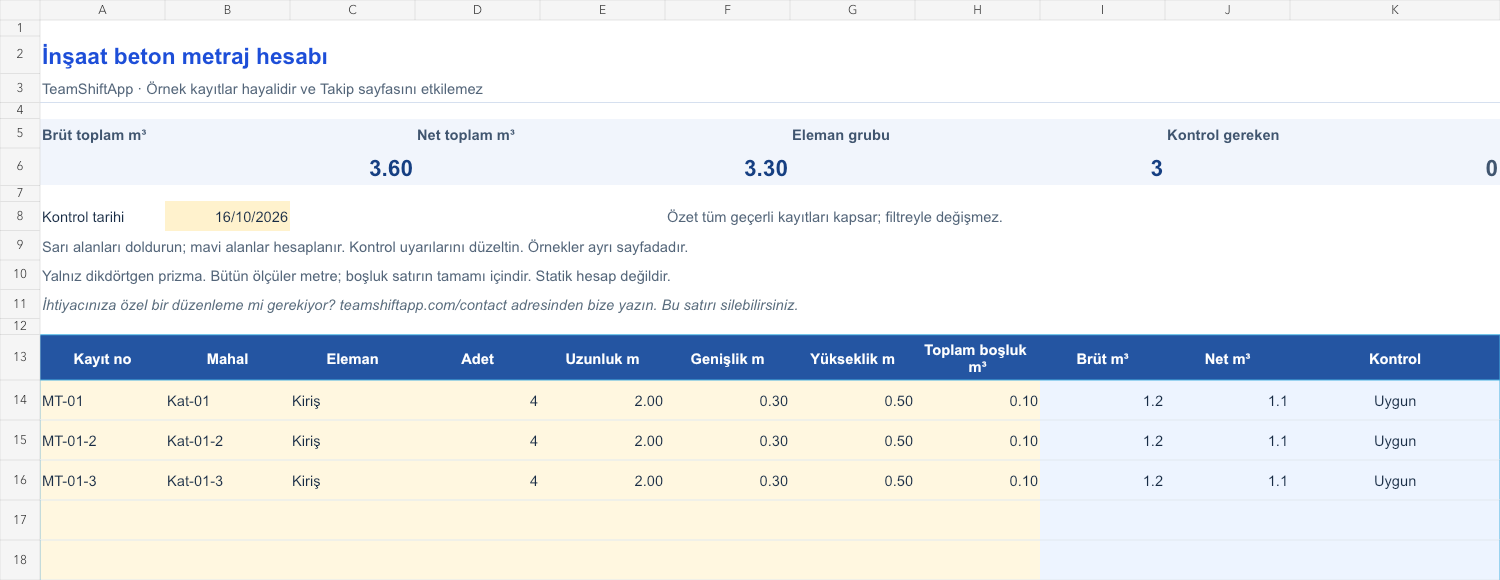Select the cell containing MT-01-3
The height and width of the screenshot is (580, 1500).
coord(103,481)
